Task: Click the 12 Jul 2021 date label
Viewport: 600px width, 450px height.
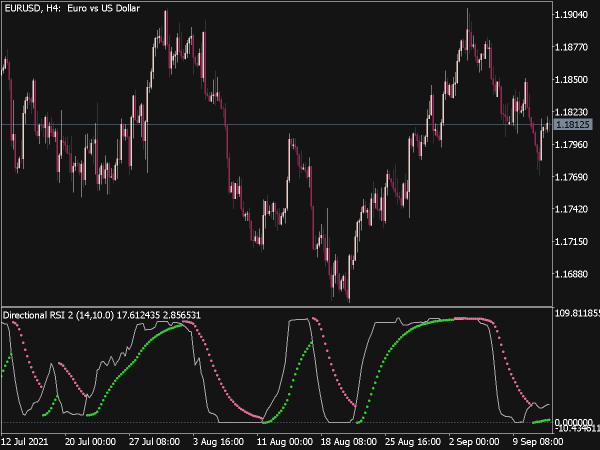Action: pos(25,442)
